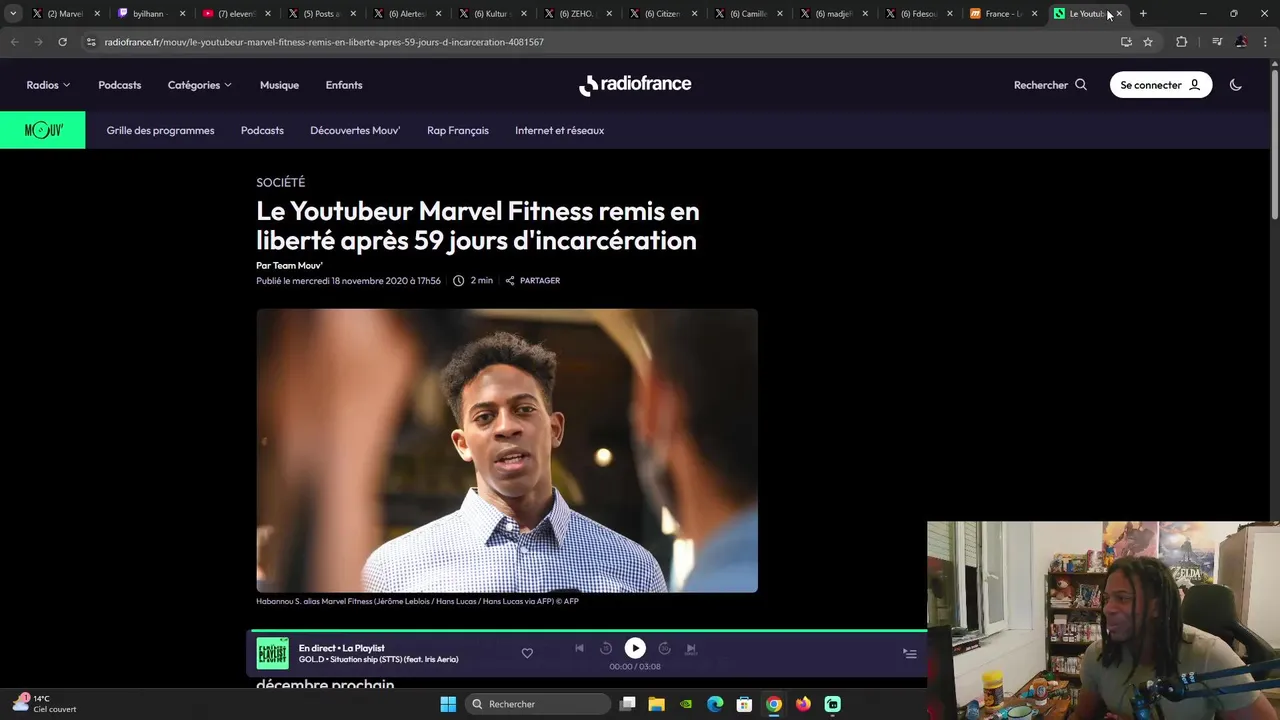Click the Mouv' station logo

click(x=43, y=130)
